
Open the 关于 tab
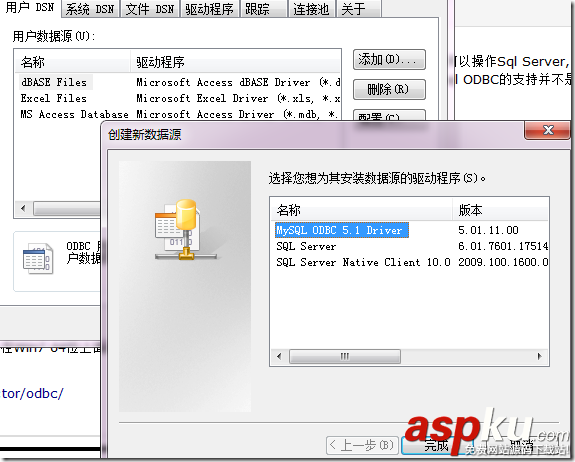click(359, 9)
